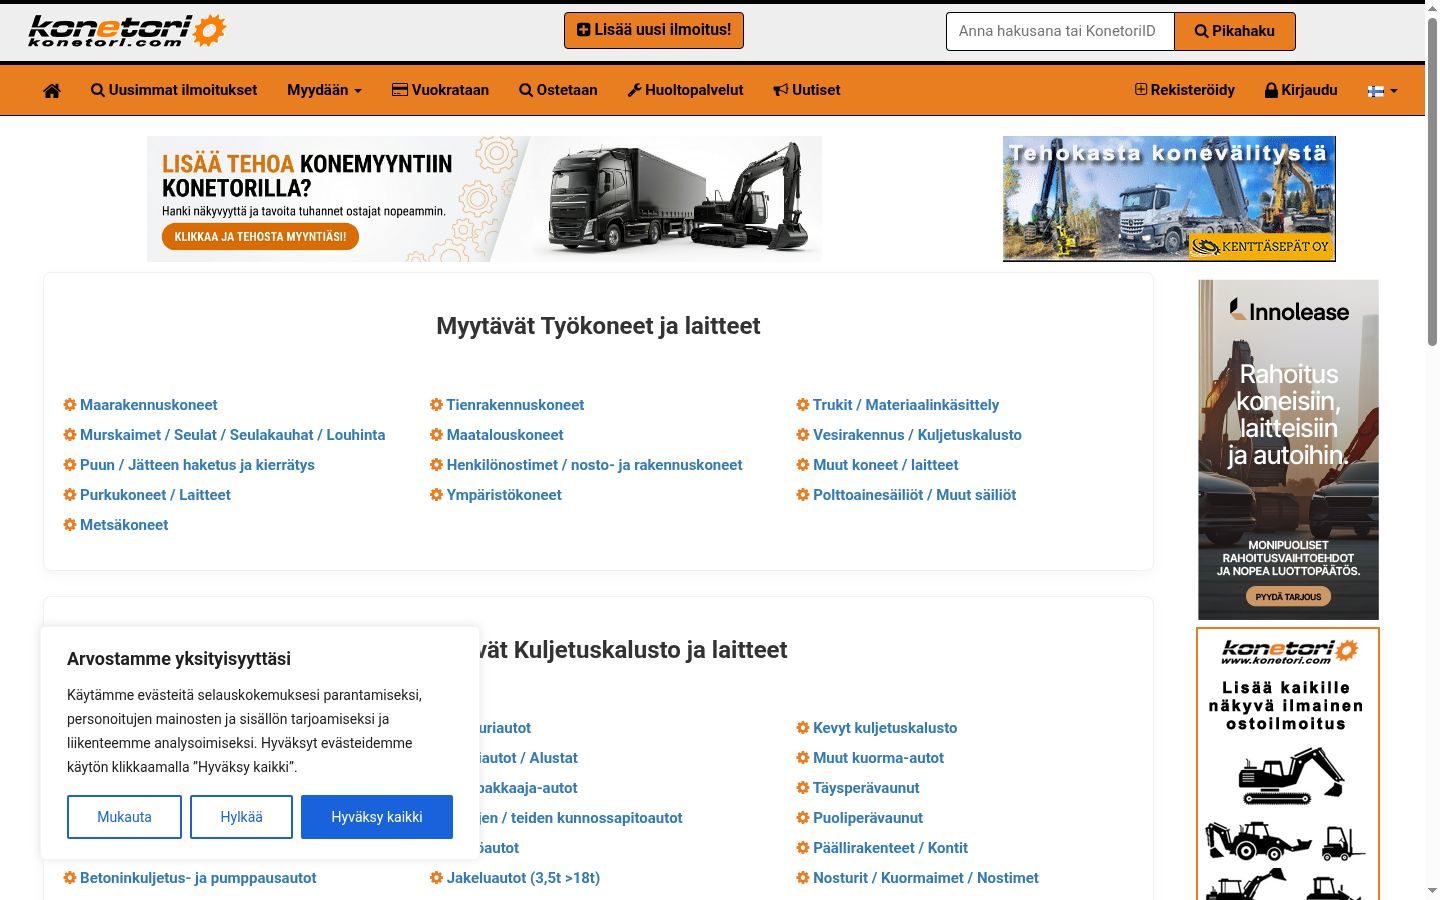Focus the hakusana search input field
1440x900 pixels.
pyautogui.click(x=1060, y=31)
